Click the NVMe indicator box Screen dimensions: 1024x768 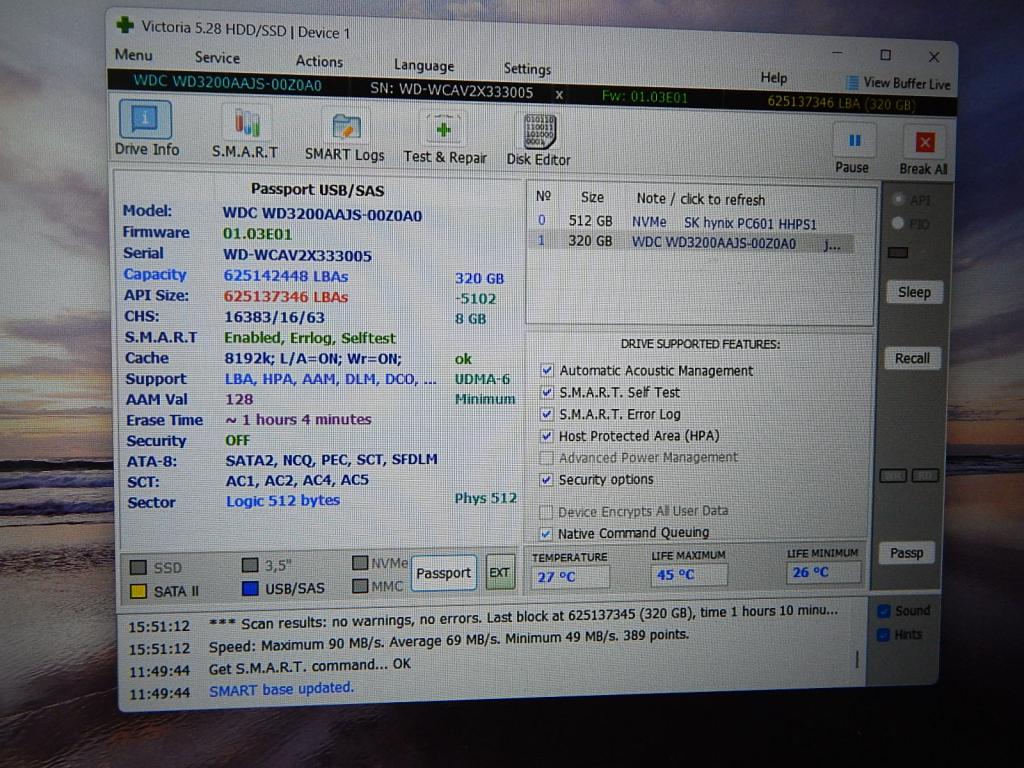(360, 562)
